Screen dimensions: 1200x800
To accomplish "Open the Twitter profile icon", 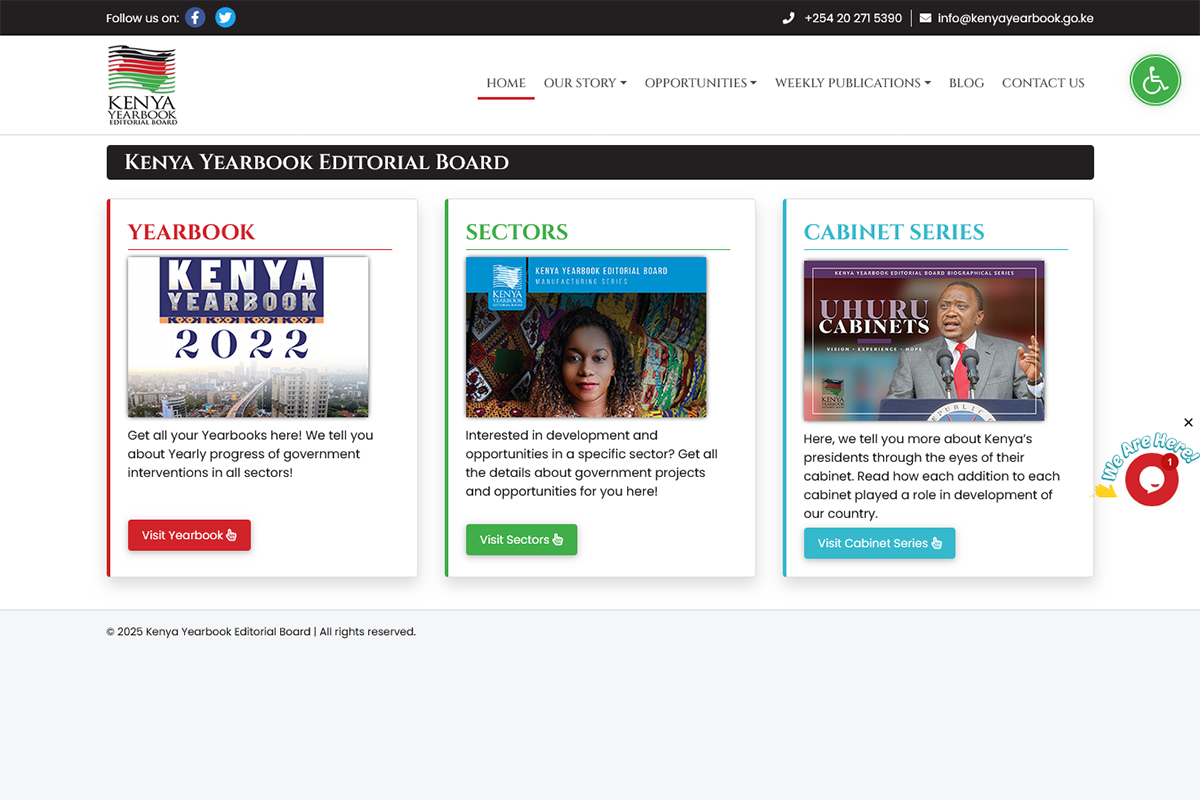I will pos(225,17).
